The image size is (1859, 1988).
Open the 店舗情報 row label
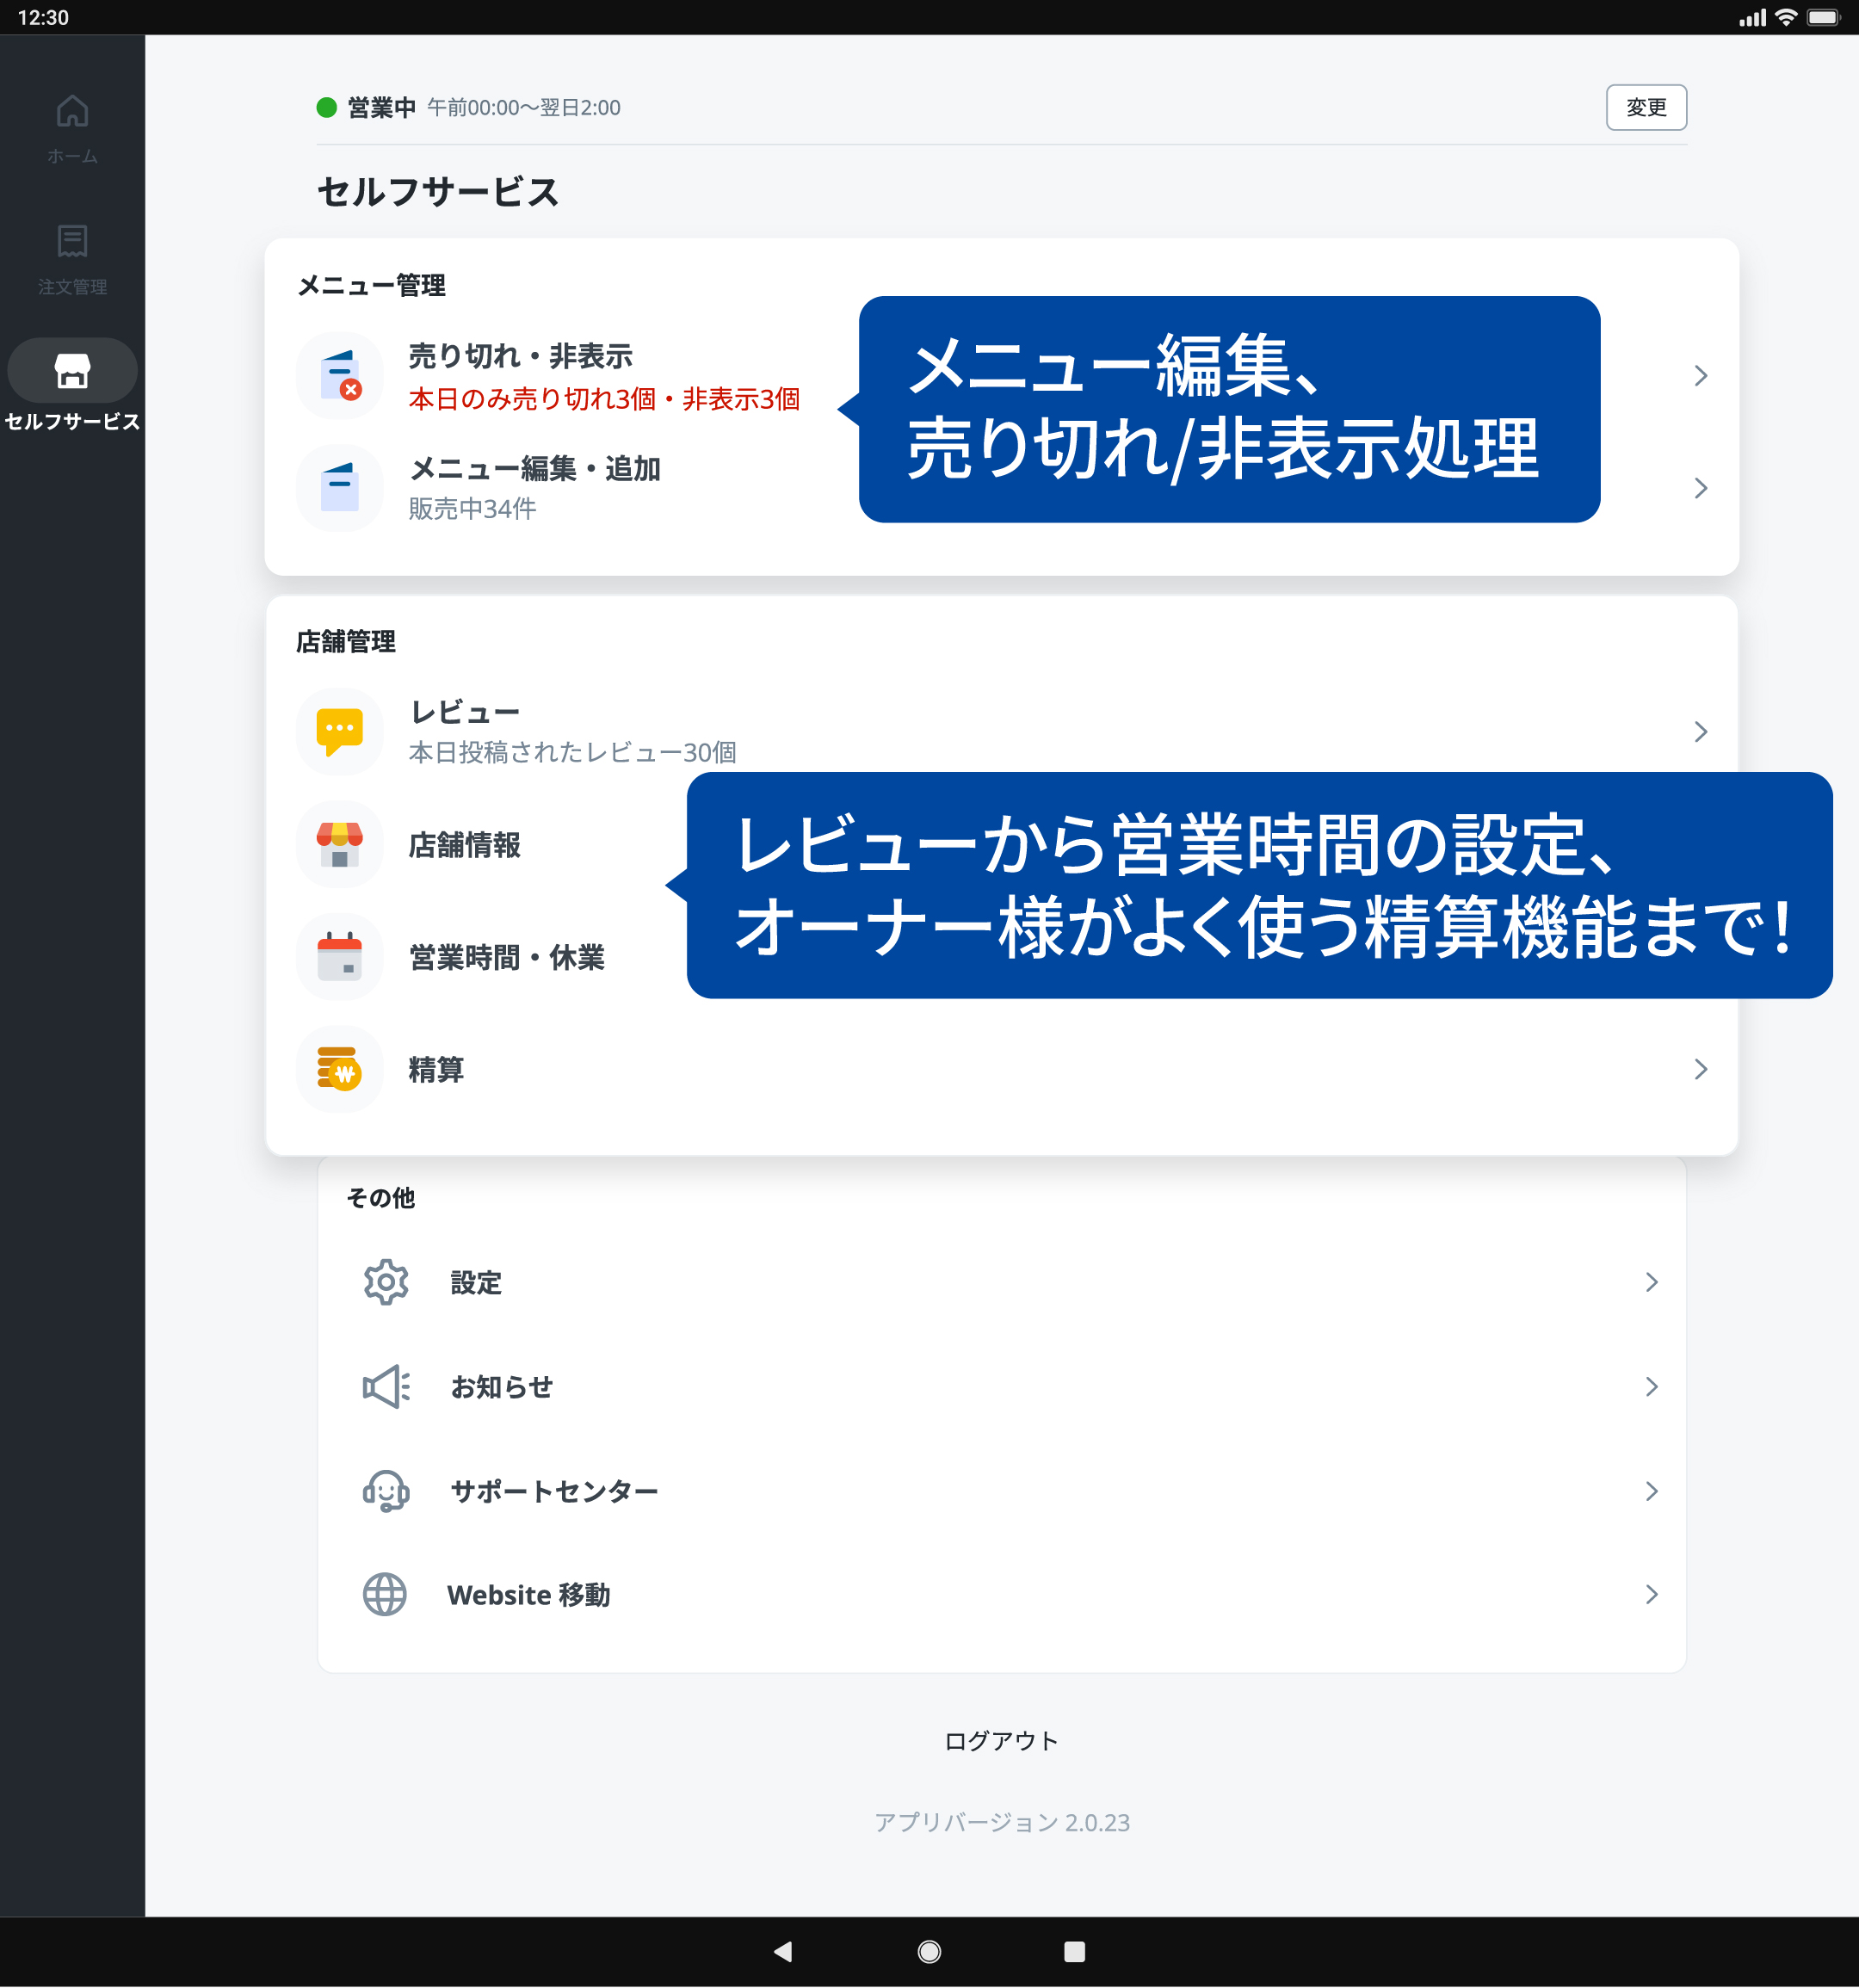pyautogui.click(x=464, y=845)
